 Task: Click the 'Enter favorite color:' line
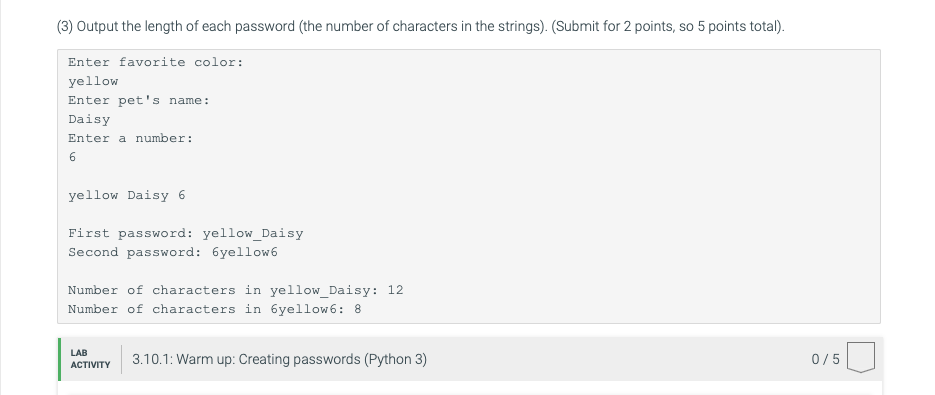point(156,62)
